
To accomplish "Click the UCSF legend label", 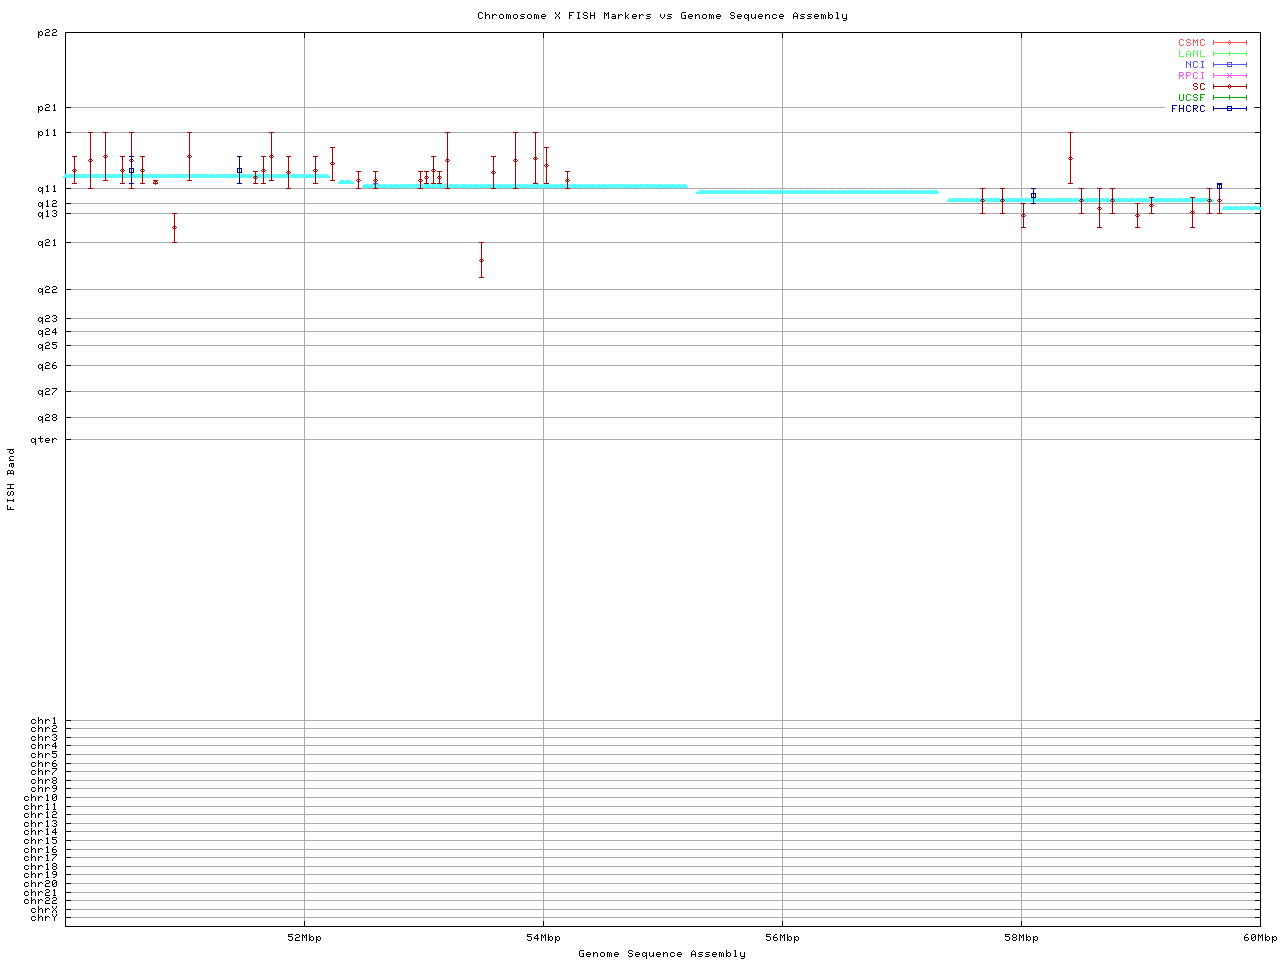I will click(1191, 98).
